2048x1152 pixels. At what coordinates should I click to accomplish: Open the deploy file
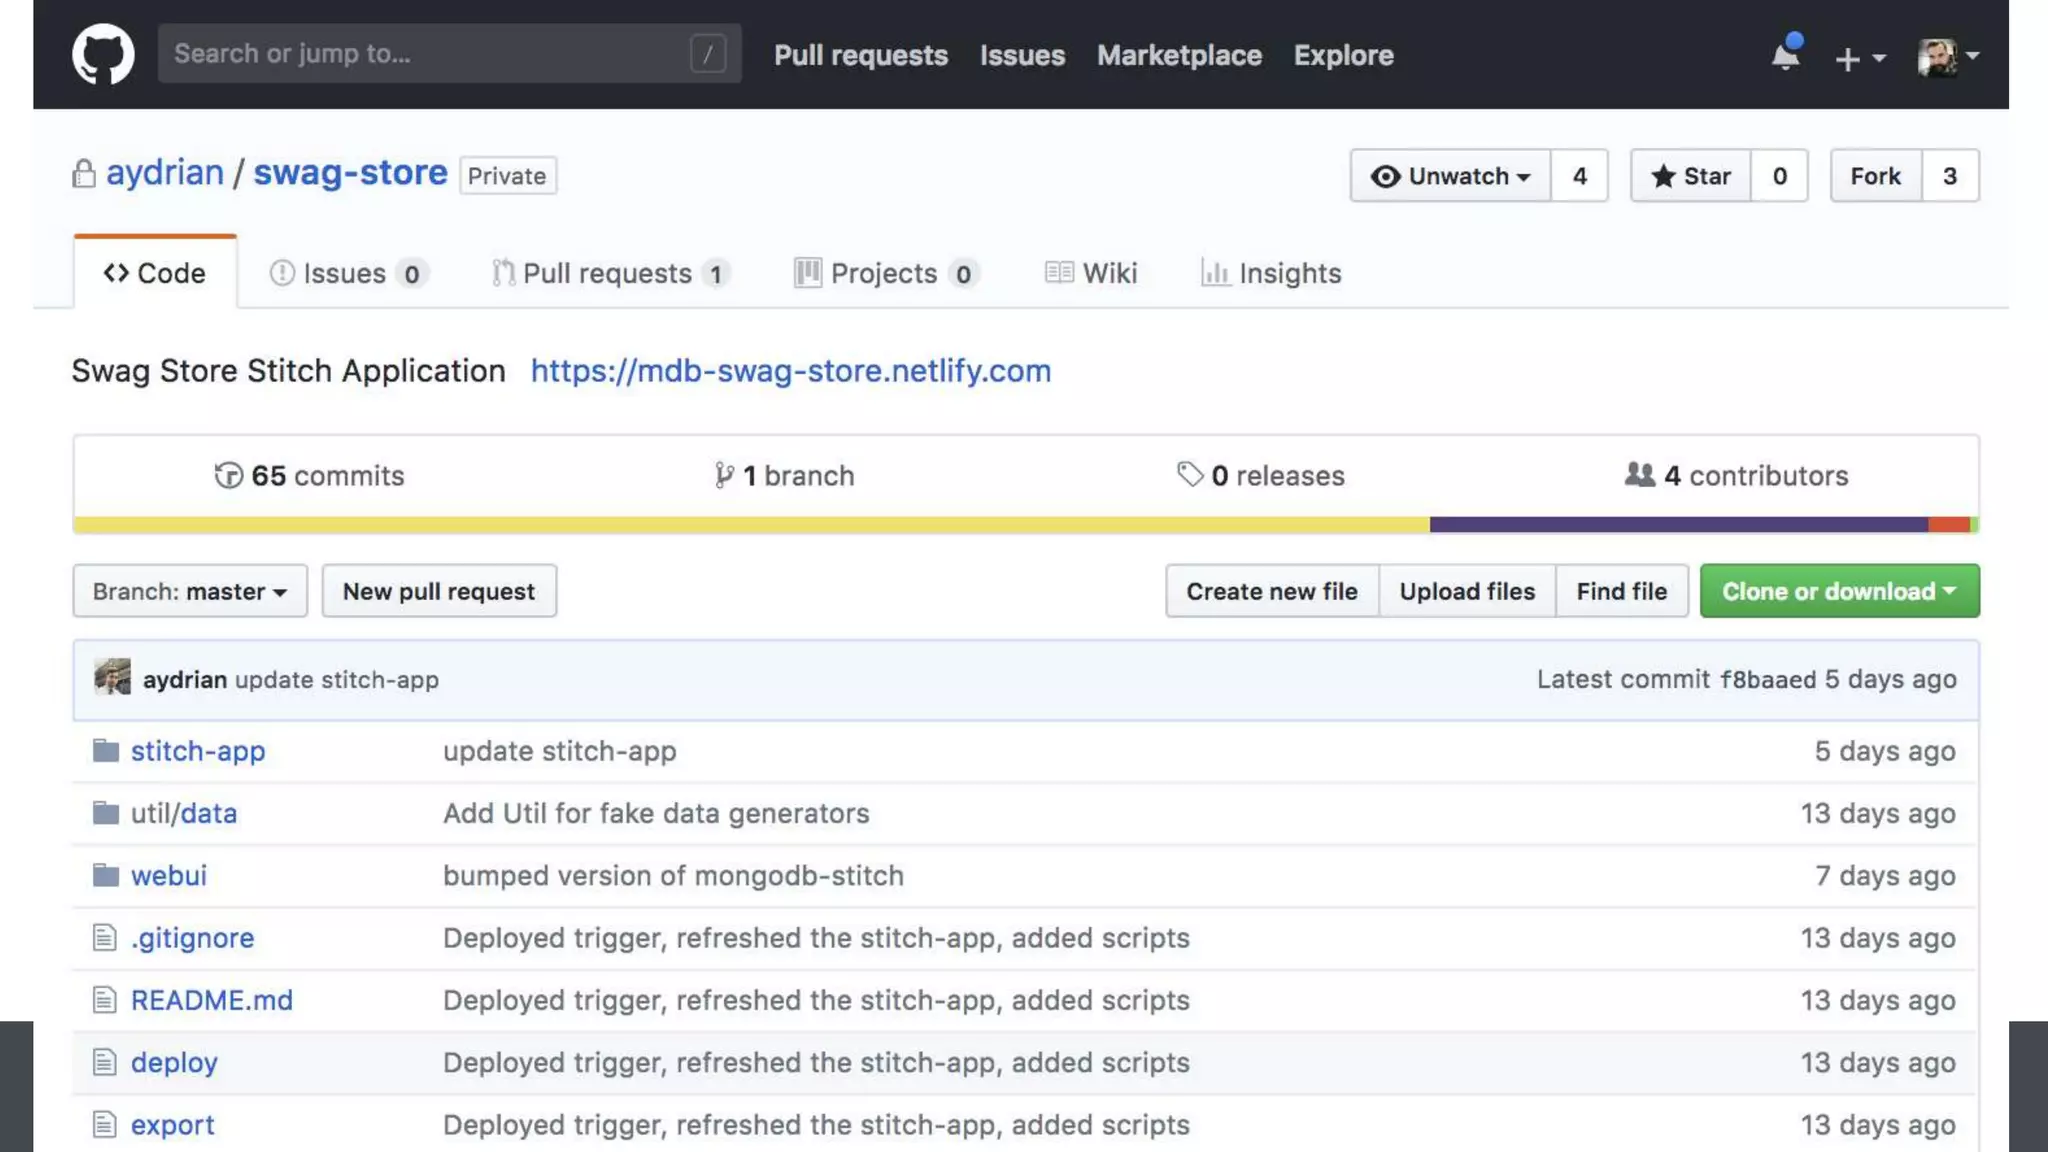tap(174, 1063)
